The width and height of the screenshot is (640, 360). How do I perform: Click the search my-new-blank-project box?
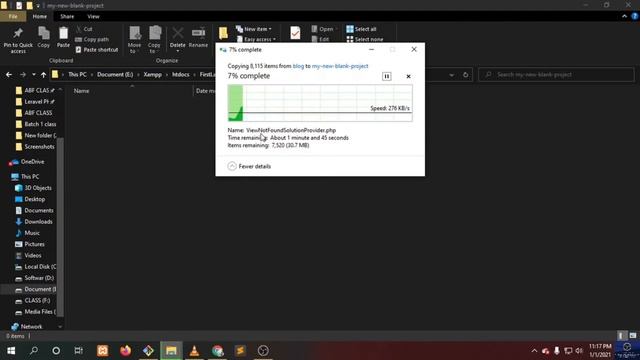tap(556, 75)
